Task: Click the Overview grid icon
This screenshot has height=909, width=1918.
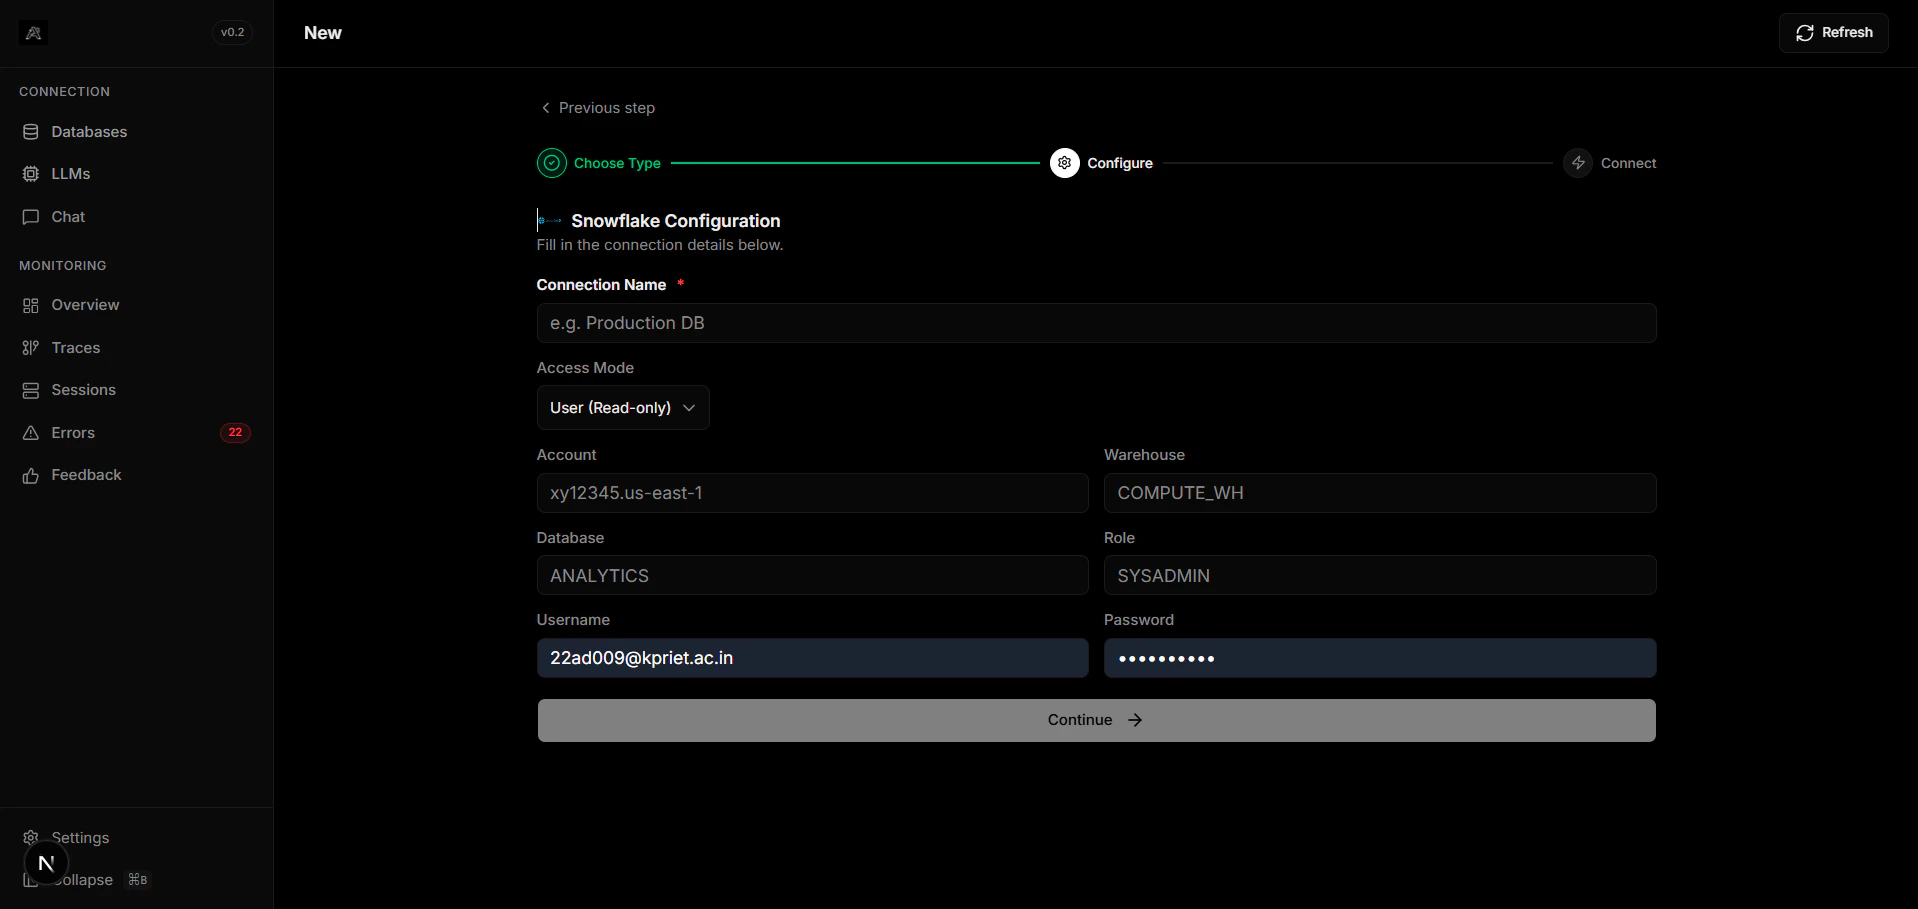Action: coord(31,305)
